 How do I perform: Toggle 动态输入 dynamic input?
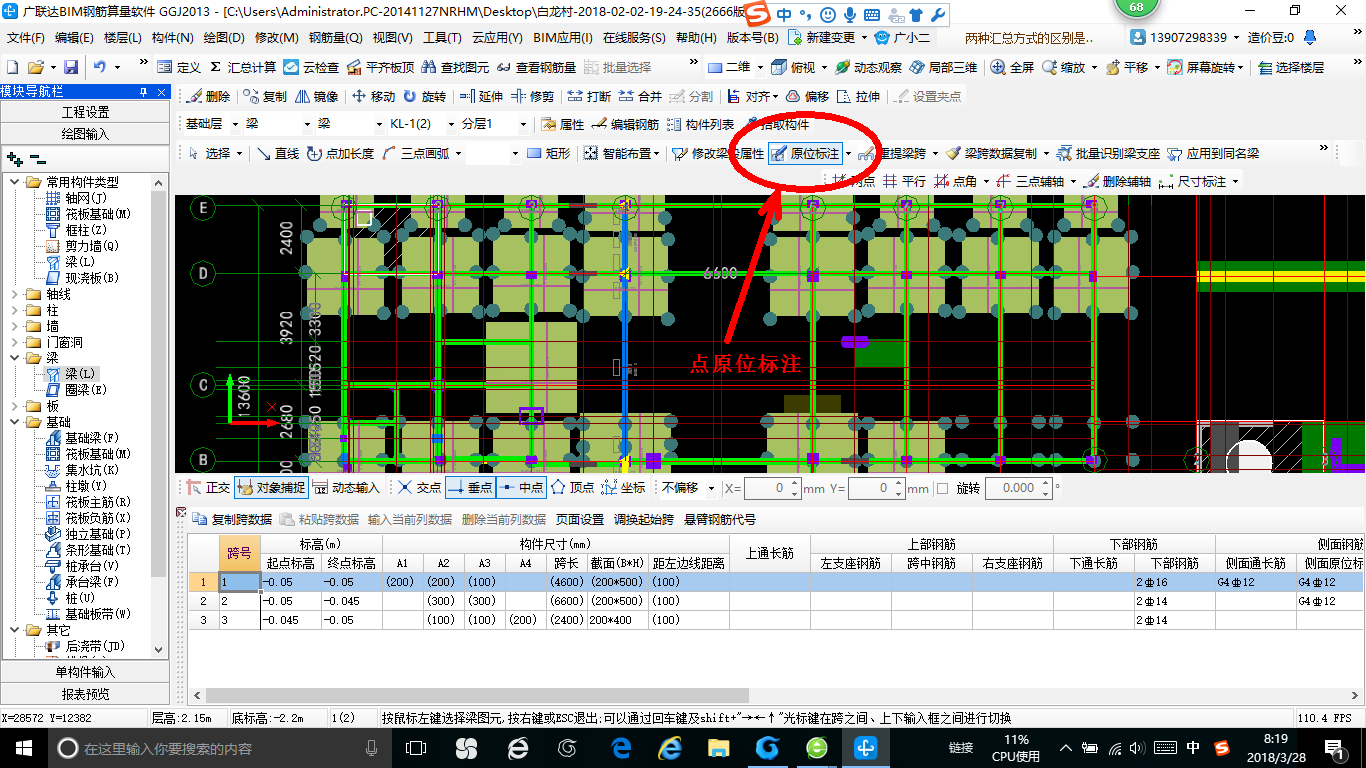(x=346, y=487)
